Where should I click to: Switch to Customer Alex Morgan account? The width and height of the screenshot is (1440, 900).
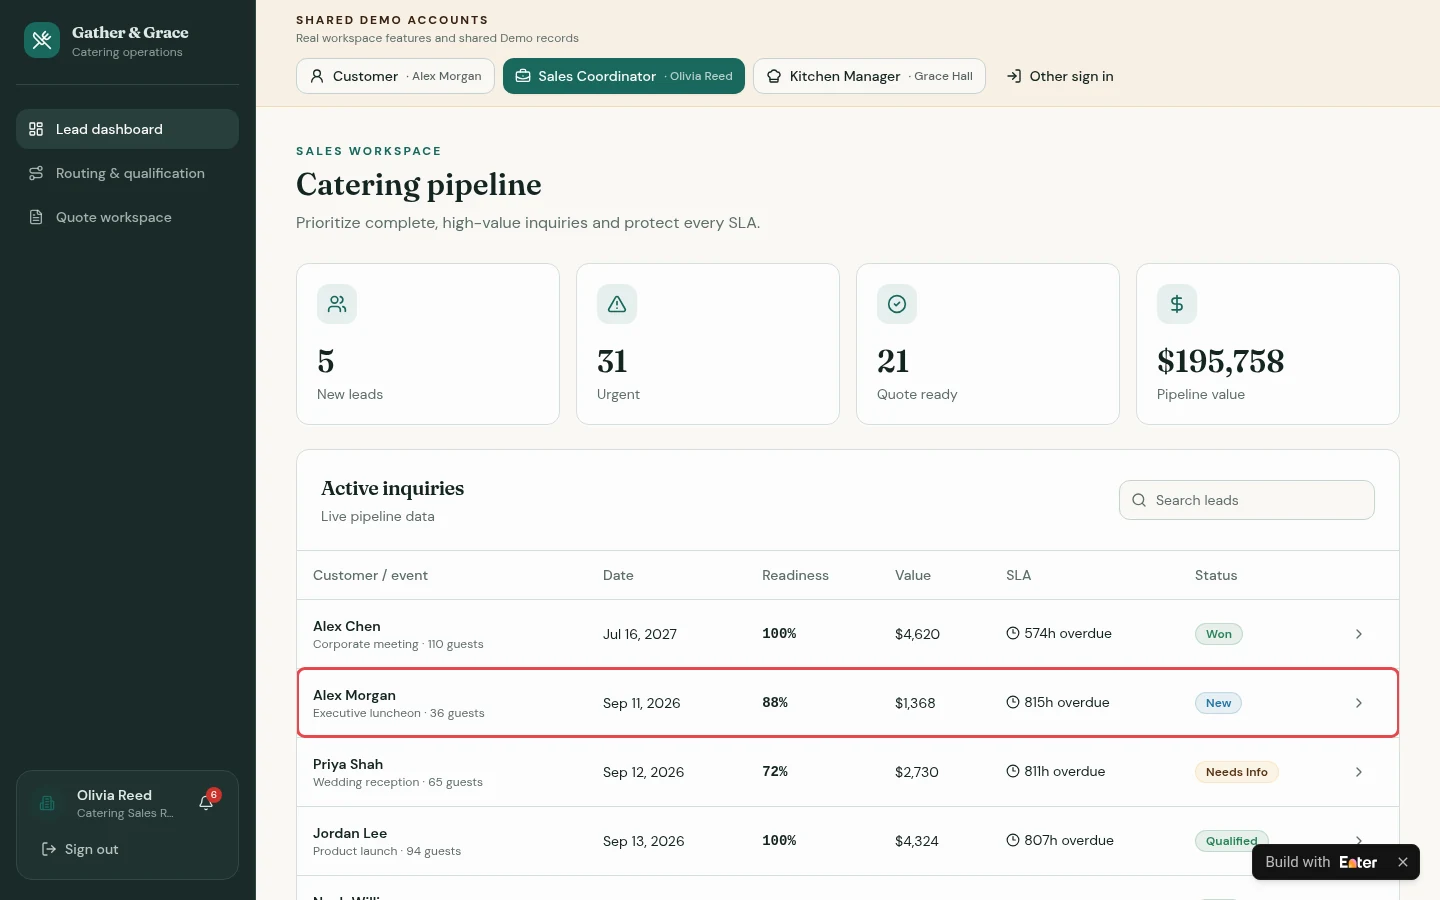click(x=395, y=76)
